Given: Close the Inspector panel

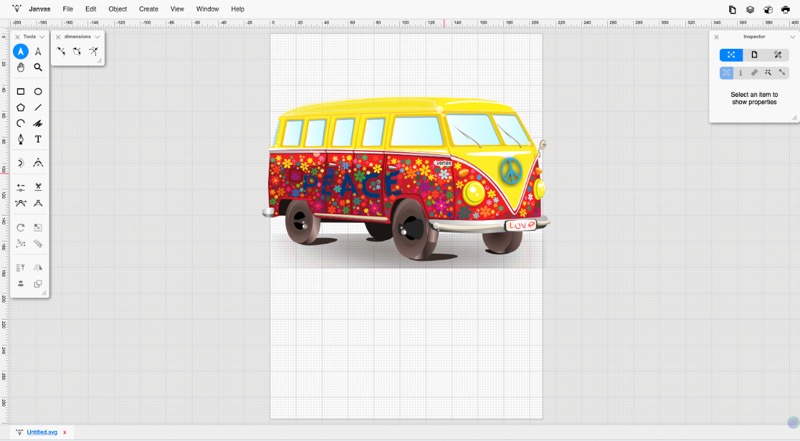Looking at the screenshot, I should coord(716,37).
